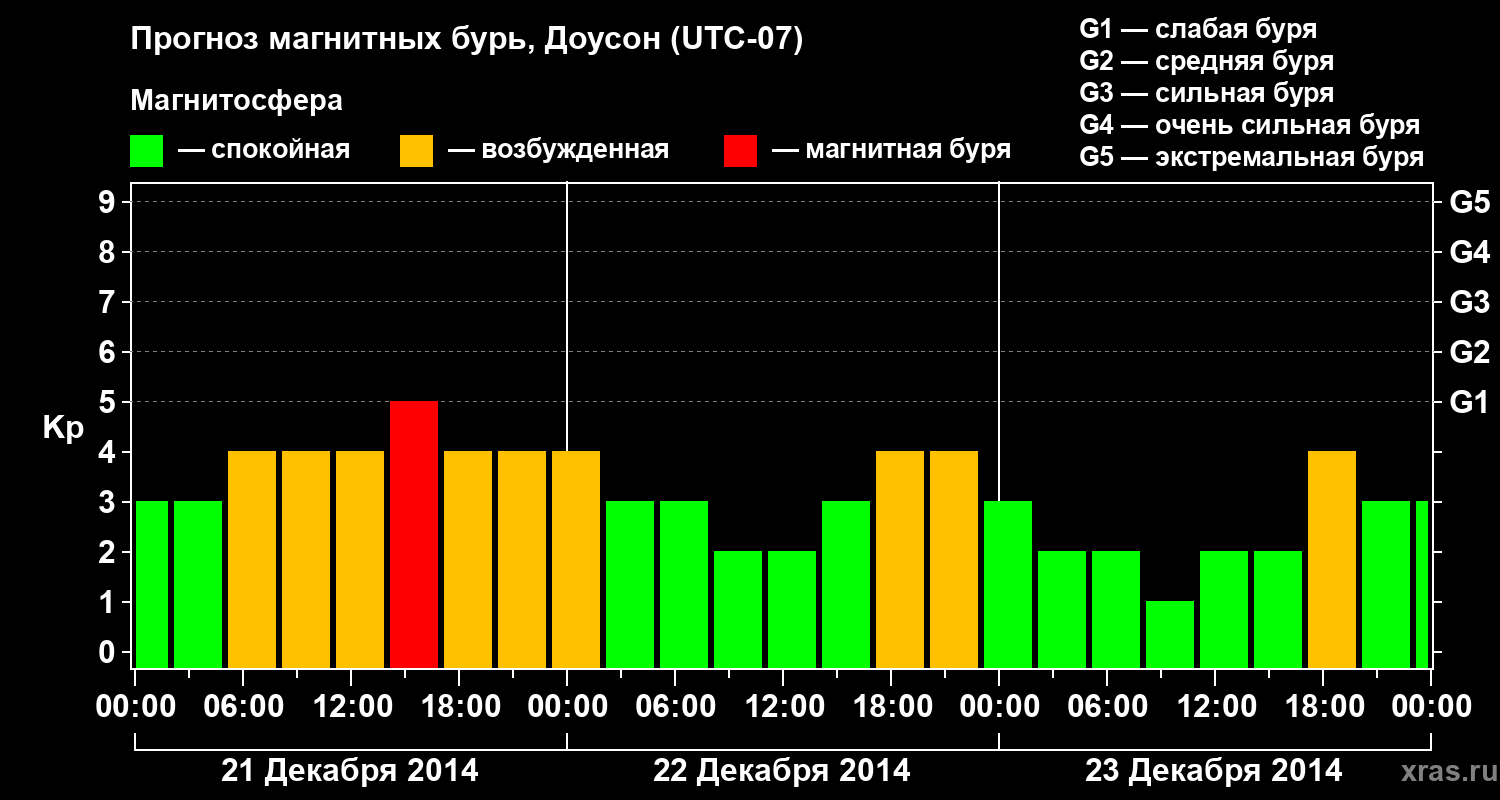This screenshot has width=1500, height=800.
Task: Click the 18:00 time label for 22 Декабря
Action: coord(891,707)
